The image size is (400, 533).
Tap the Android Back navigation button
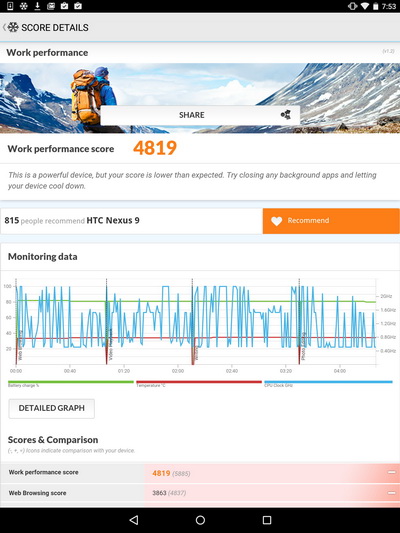[x=134, y=520]
